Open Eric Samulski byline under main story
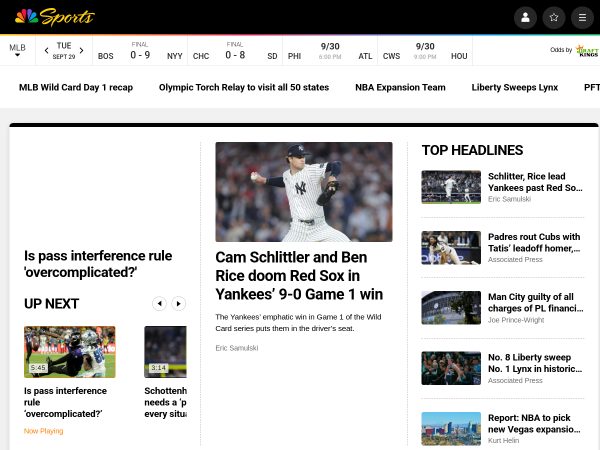This screenshot has height=450, width=600. pyautogui.click(x=236, y=348)
